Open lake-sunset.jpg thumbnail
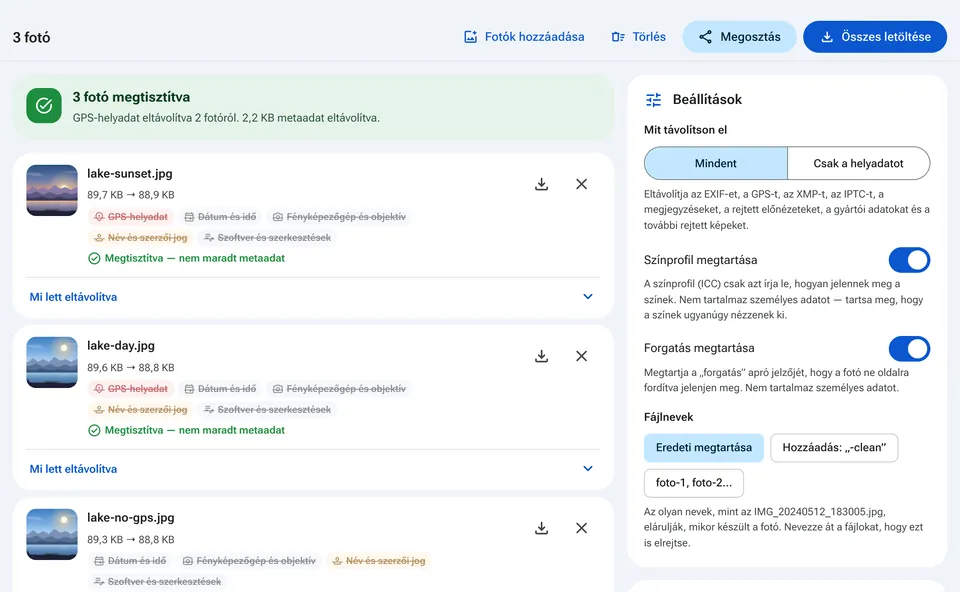 click(x=52, y=190)
